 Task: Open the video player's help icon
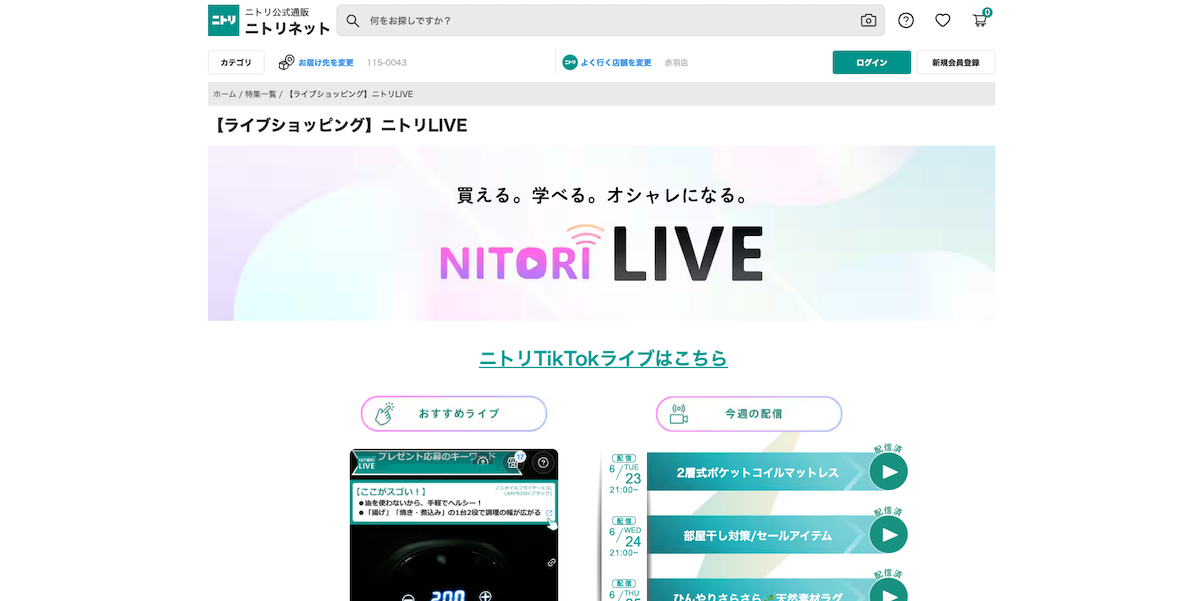click(x=543, y=462)
